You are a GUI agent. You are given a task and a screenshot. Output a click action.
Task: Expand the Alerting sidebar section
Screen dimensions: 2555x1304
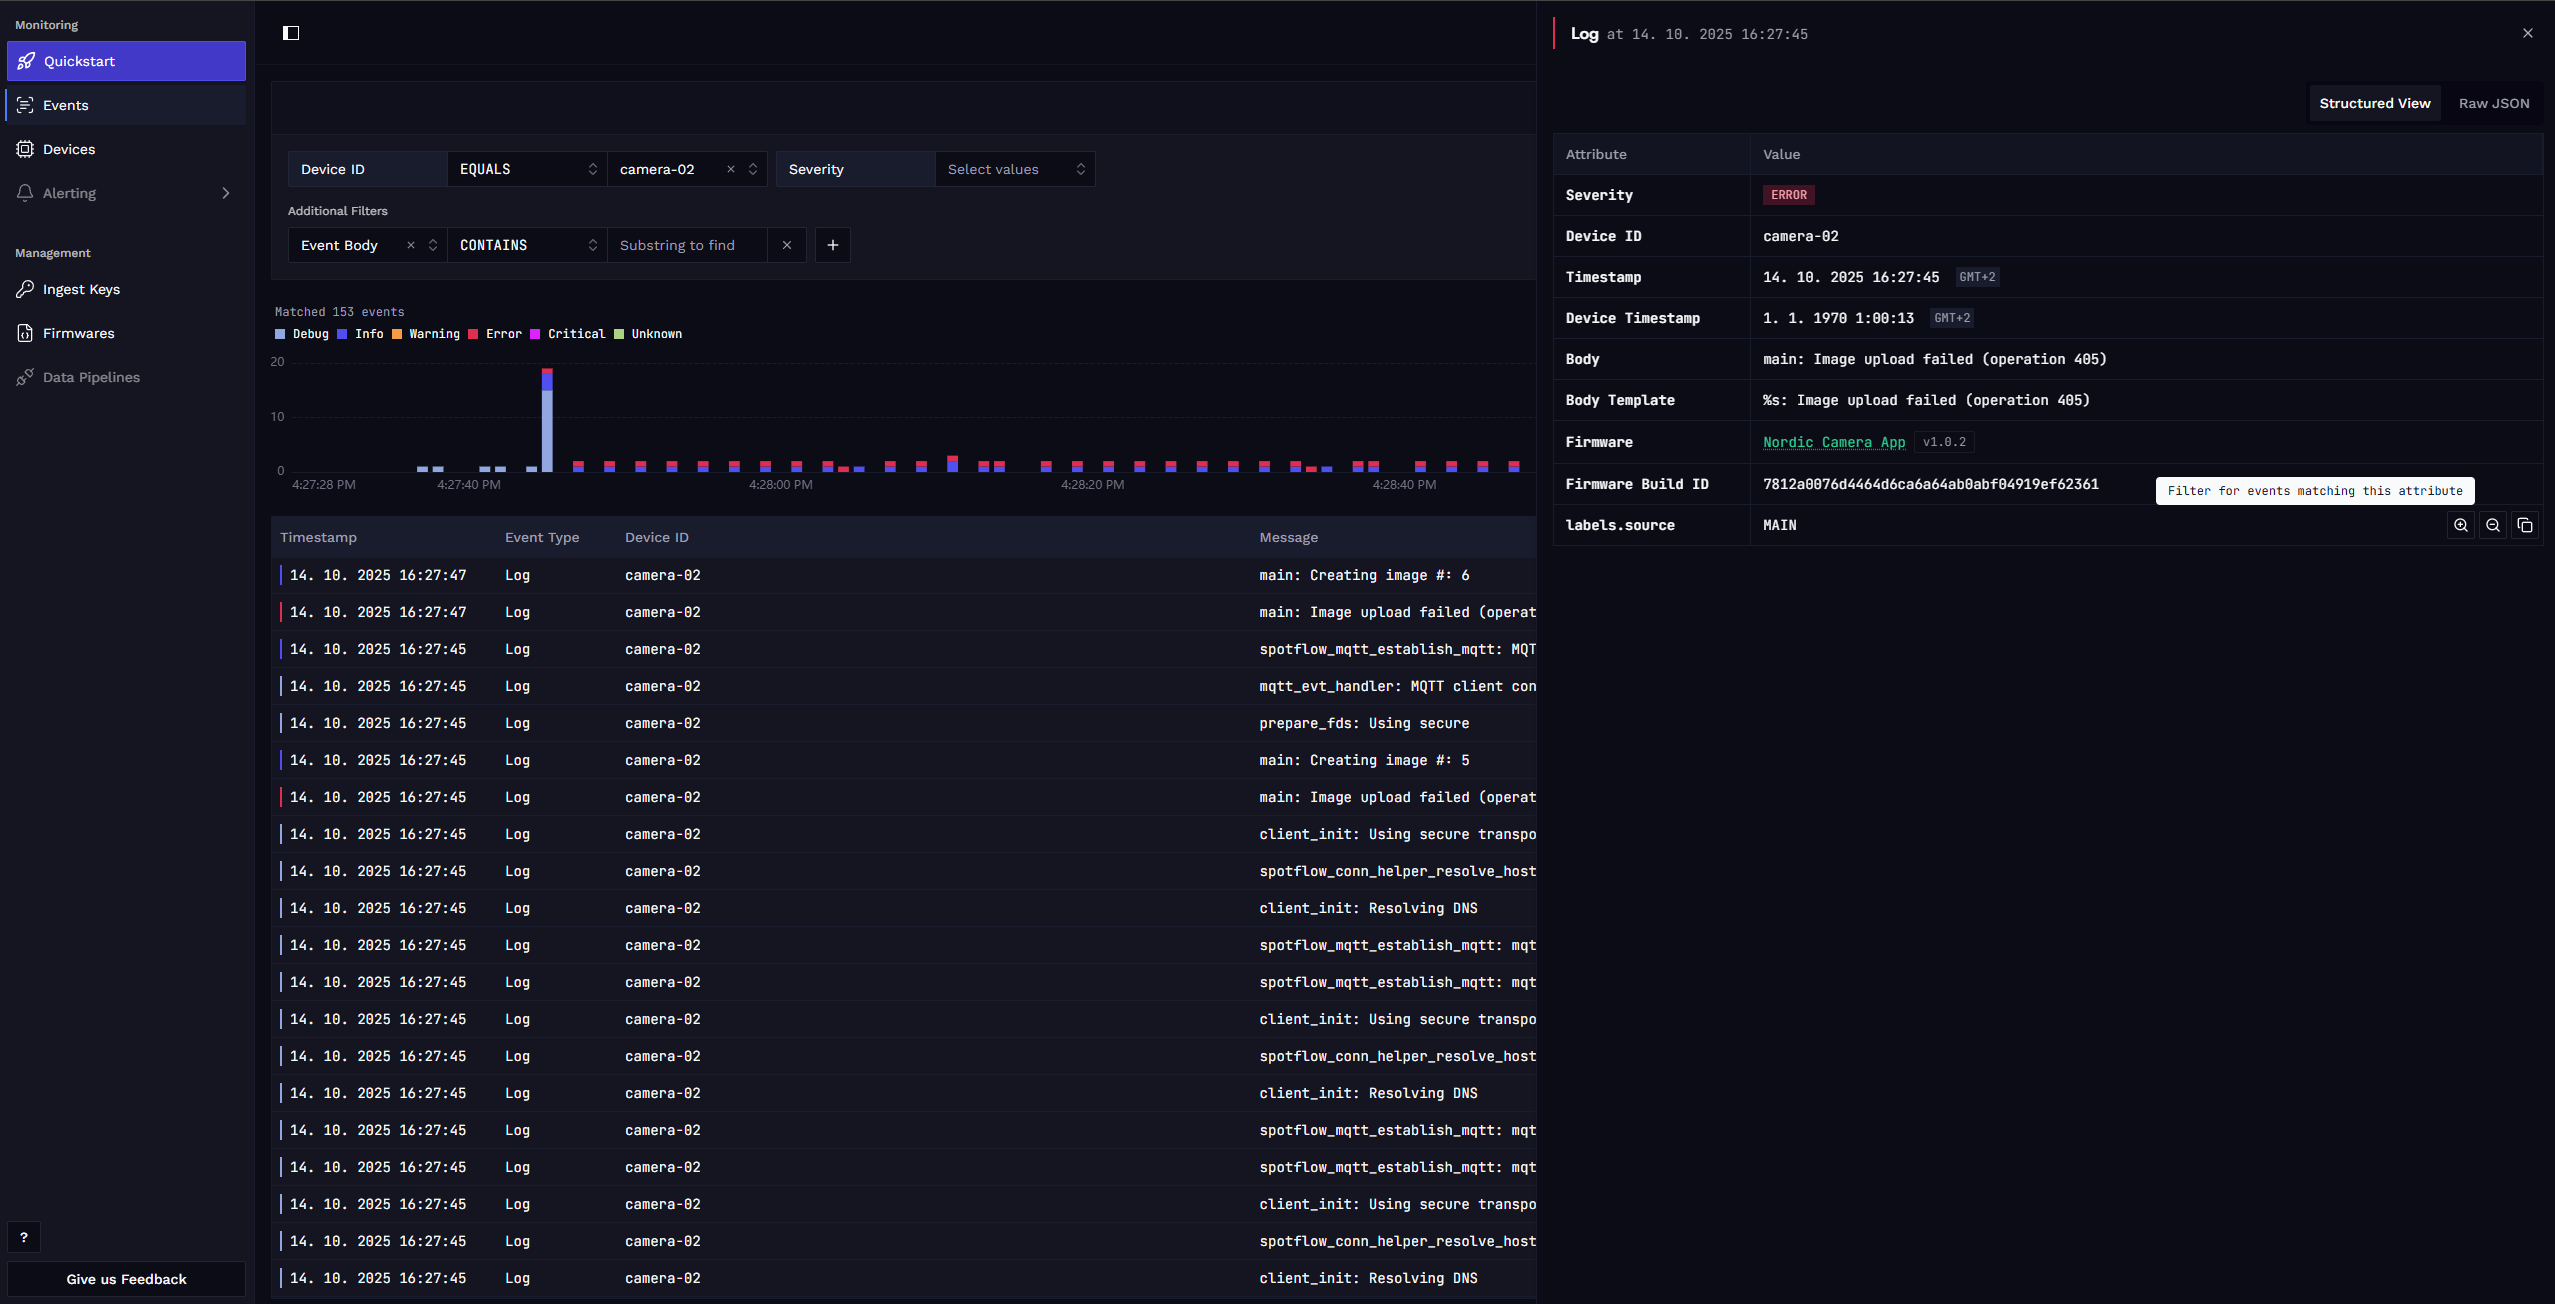[126, 193]
